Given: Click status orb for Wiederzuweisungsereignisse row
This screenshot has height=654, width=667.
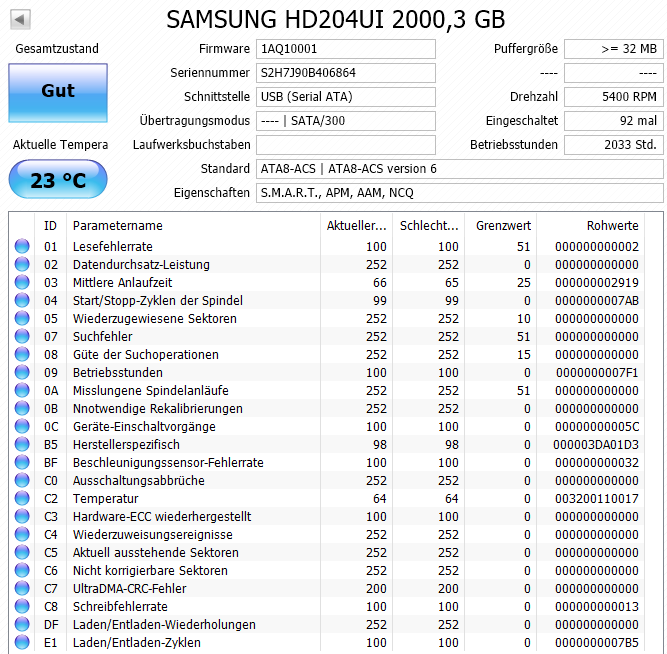Looking at the screenshot, I should (22, 534).
